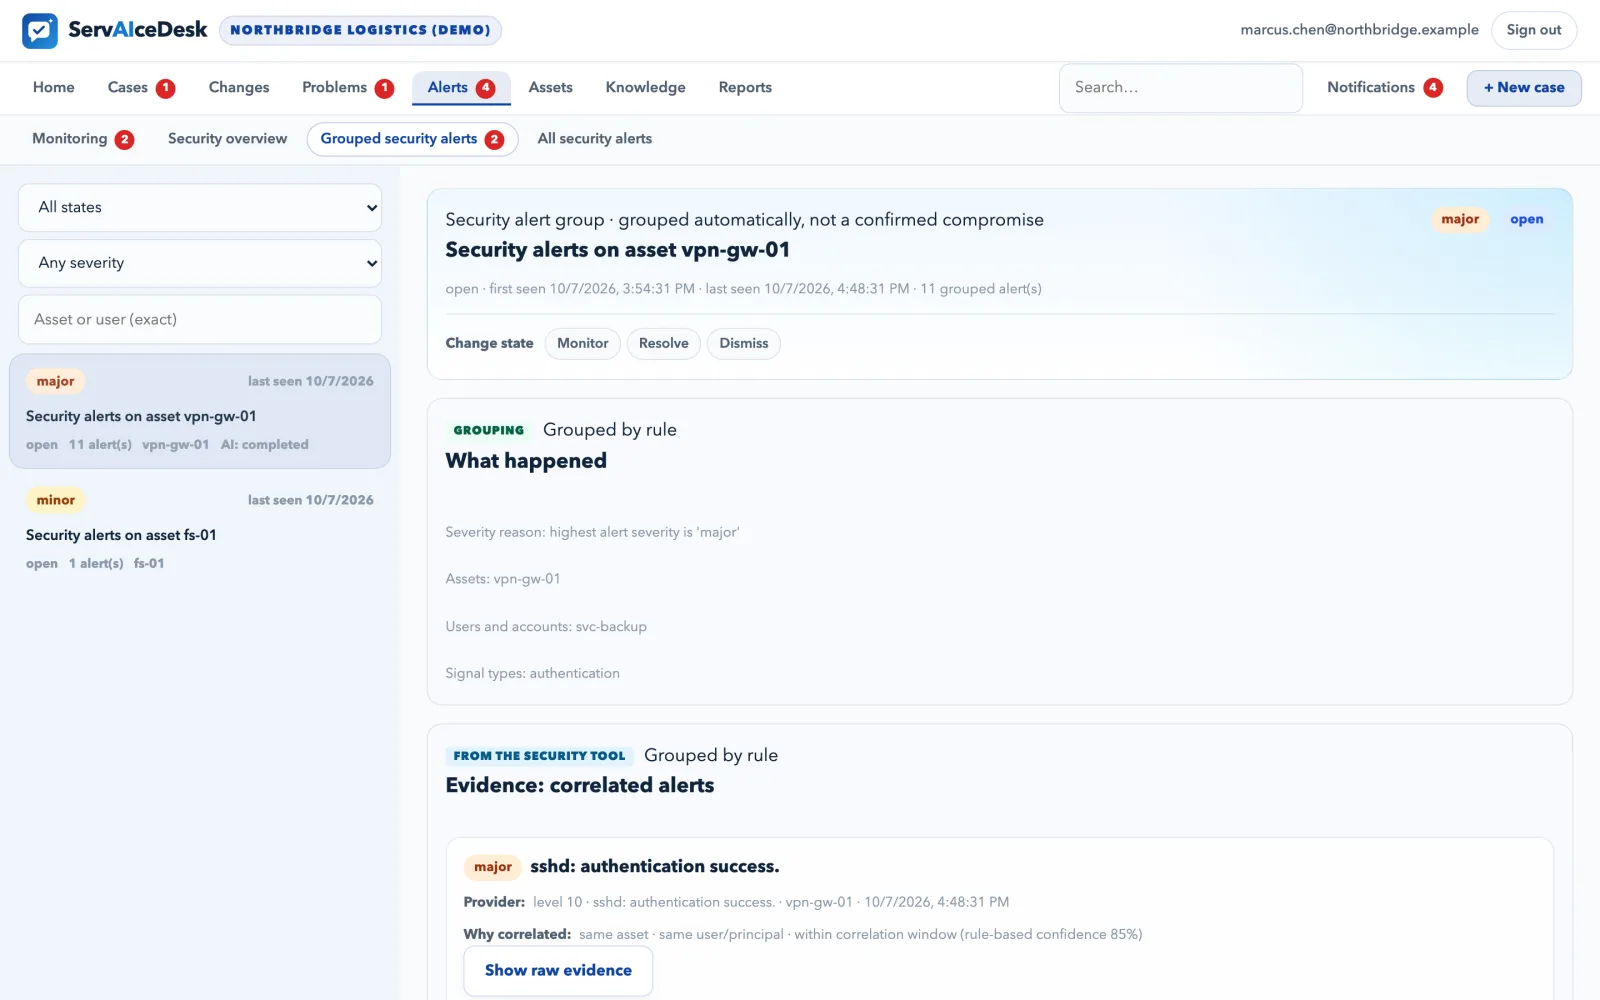The image size is (1600, 1000).
Task: Click the ServAIceDesk logo icon
Action: coord(40,30)
